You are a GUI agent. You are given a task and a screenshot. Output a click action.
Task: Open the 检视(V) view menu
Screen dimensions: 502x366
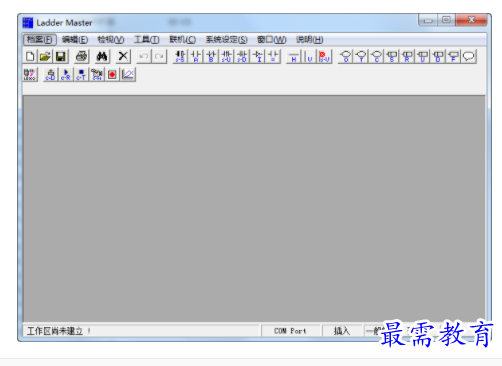(x=111, y=40)
